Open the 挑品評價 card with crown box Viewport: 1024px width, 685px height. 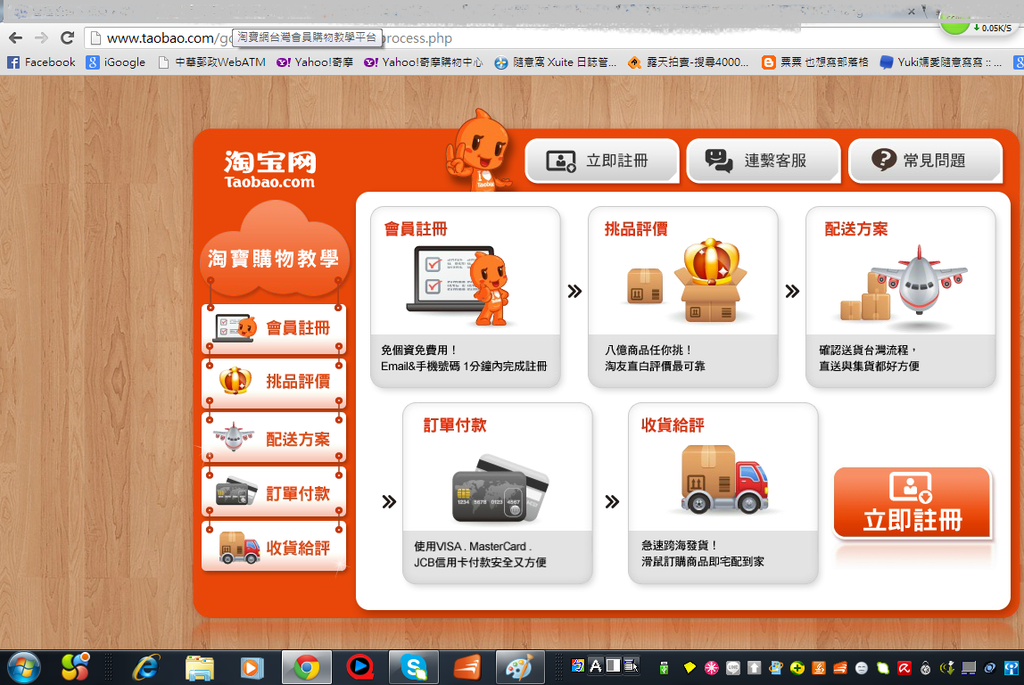coord(682,297)
